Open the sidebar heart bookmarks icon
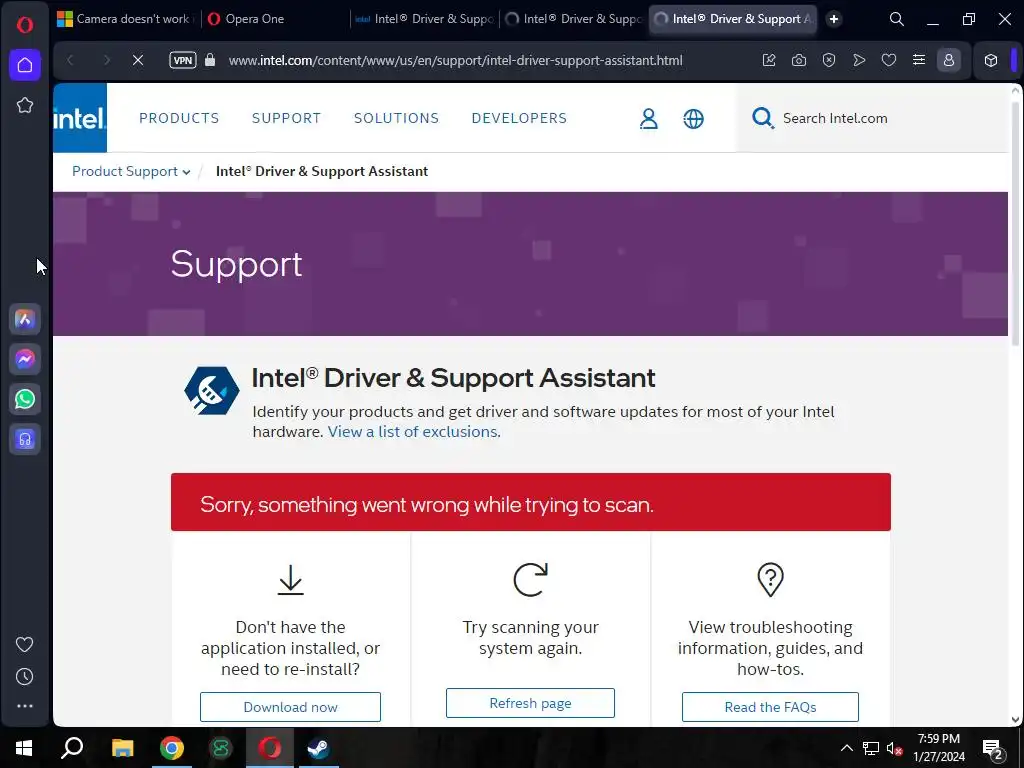 tap(25, 645)
